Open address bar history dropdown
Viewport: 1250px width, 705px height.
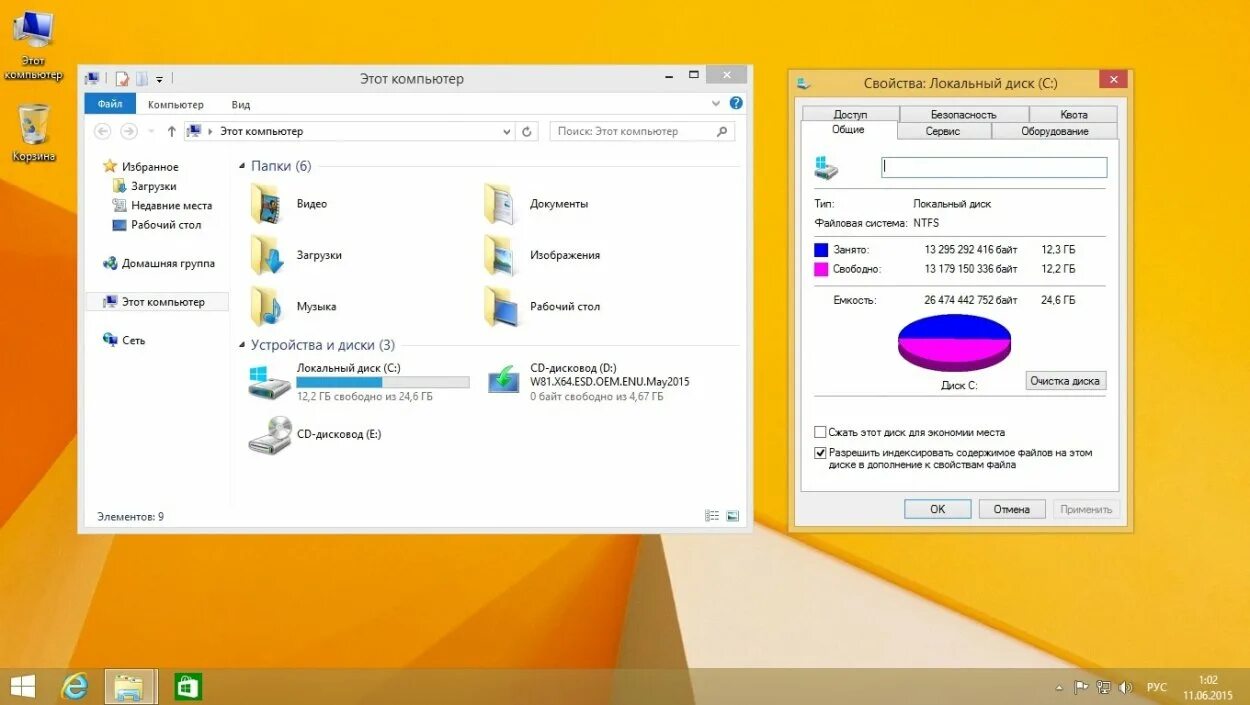pos(507,131)
